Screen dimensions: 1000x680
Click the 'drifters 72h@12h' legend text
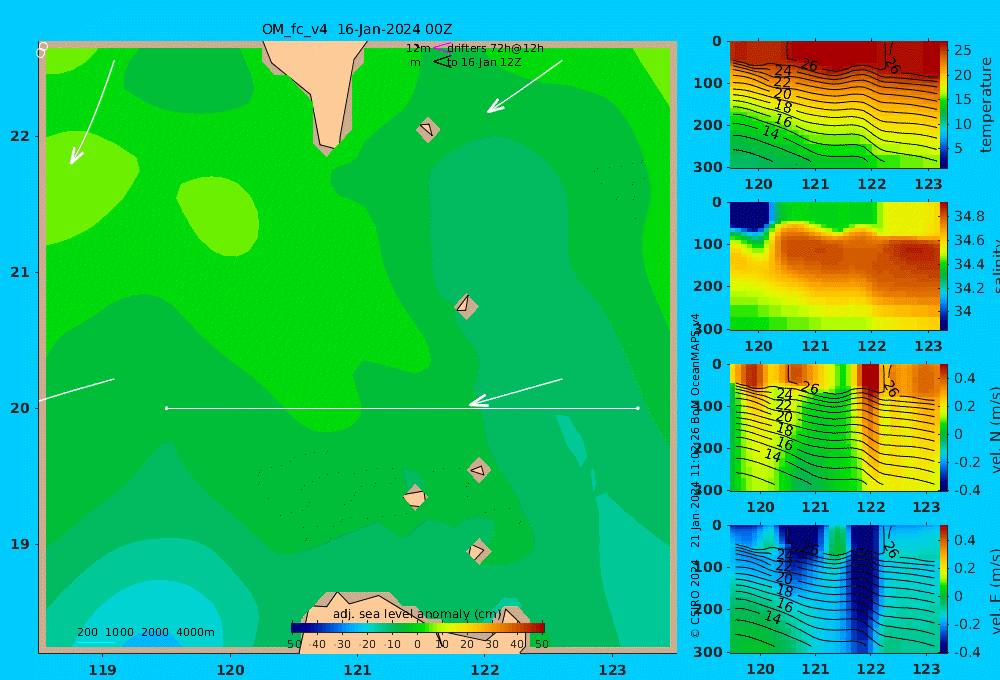495,48
